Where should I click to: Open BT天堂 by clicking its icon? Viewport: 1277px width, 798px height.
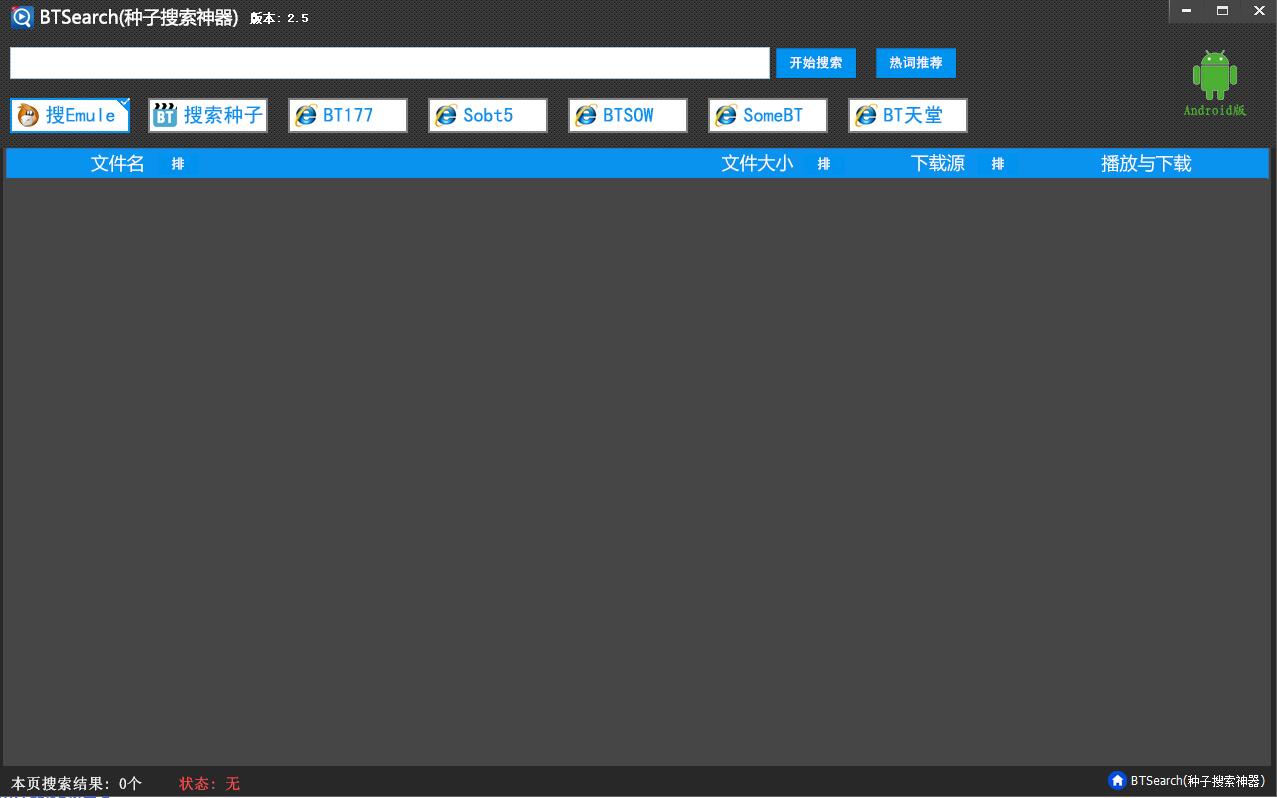pyautogui.click(x=864, y=115)
